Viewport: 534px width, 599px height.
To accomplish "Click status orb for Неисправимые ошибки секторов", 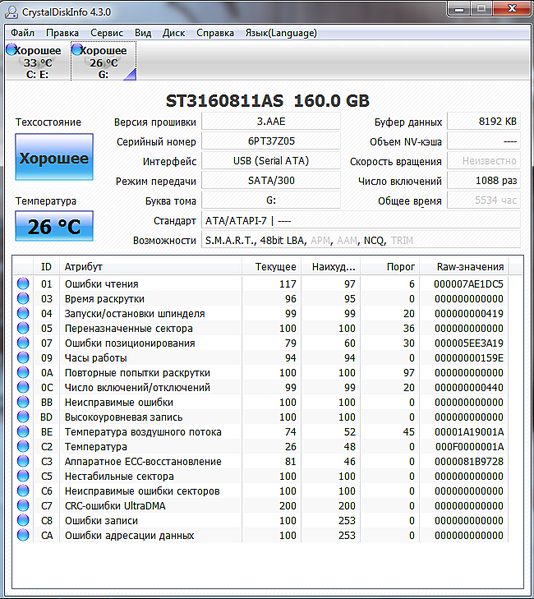I will [x=23, y=491].
